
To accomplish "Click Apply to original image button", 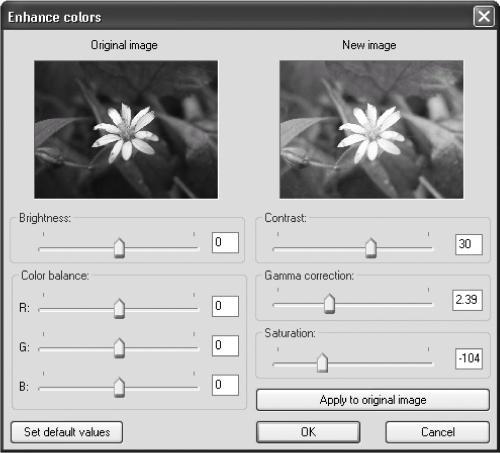I will pos(373,400).
